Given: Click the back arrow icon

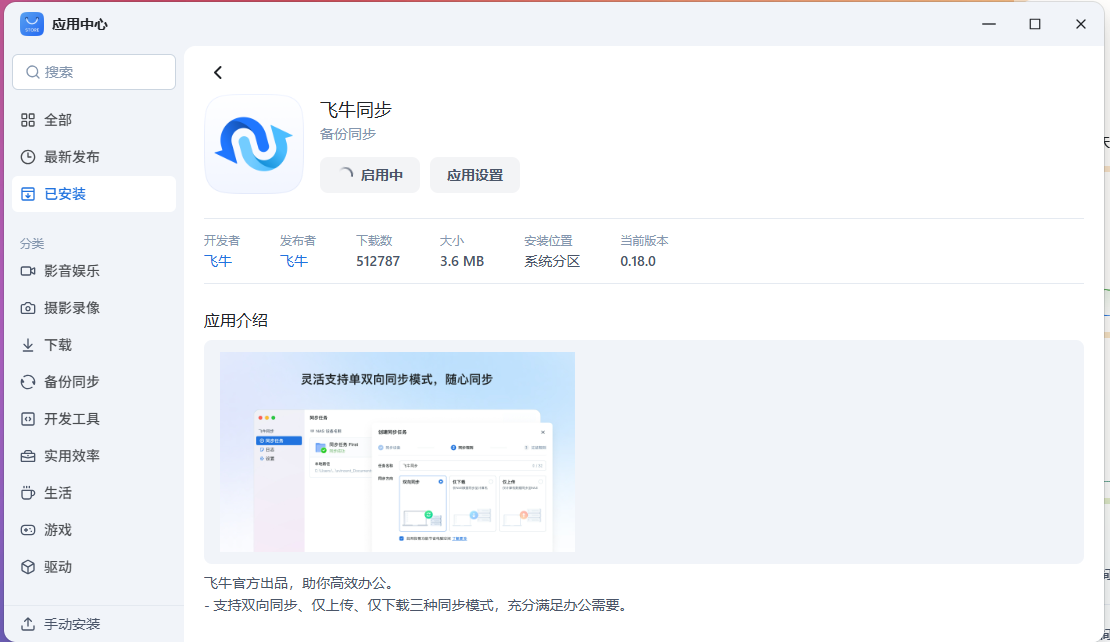Looking at the screenshot, I should point(218,73).
